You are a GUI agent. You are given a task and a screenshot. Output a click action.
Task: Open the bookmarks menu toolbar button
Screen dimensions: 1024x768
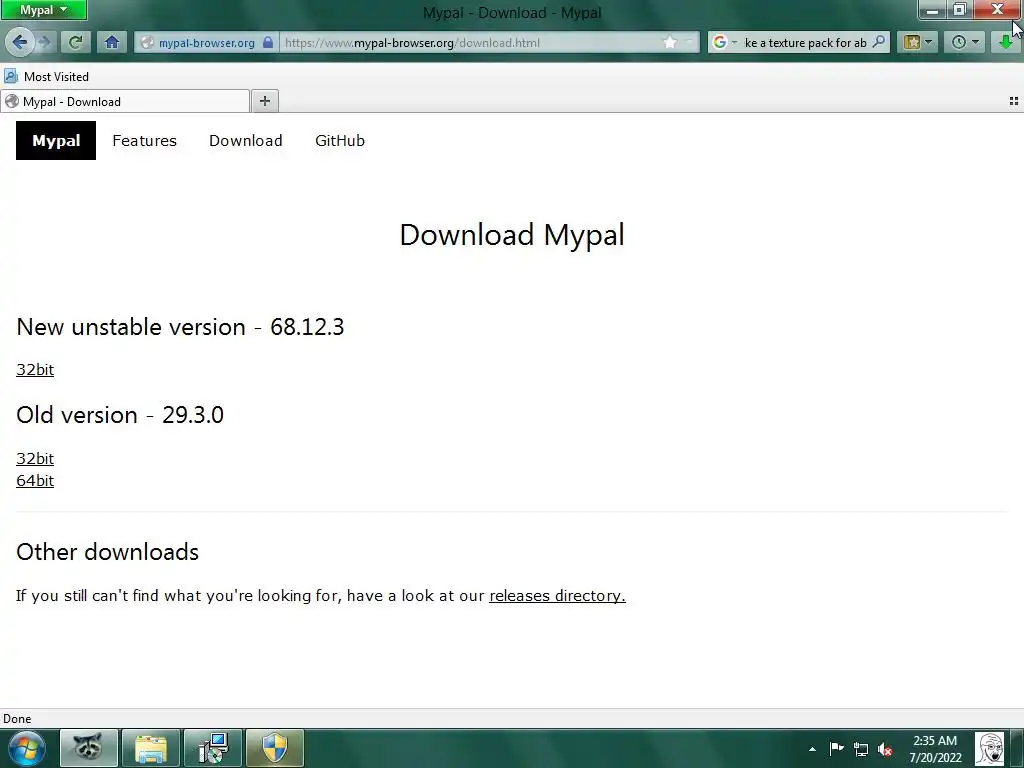point(917,42)
